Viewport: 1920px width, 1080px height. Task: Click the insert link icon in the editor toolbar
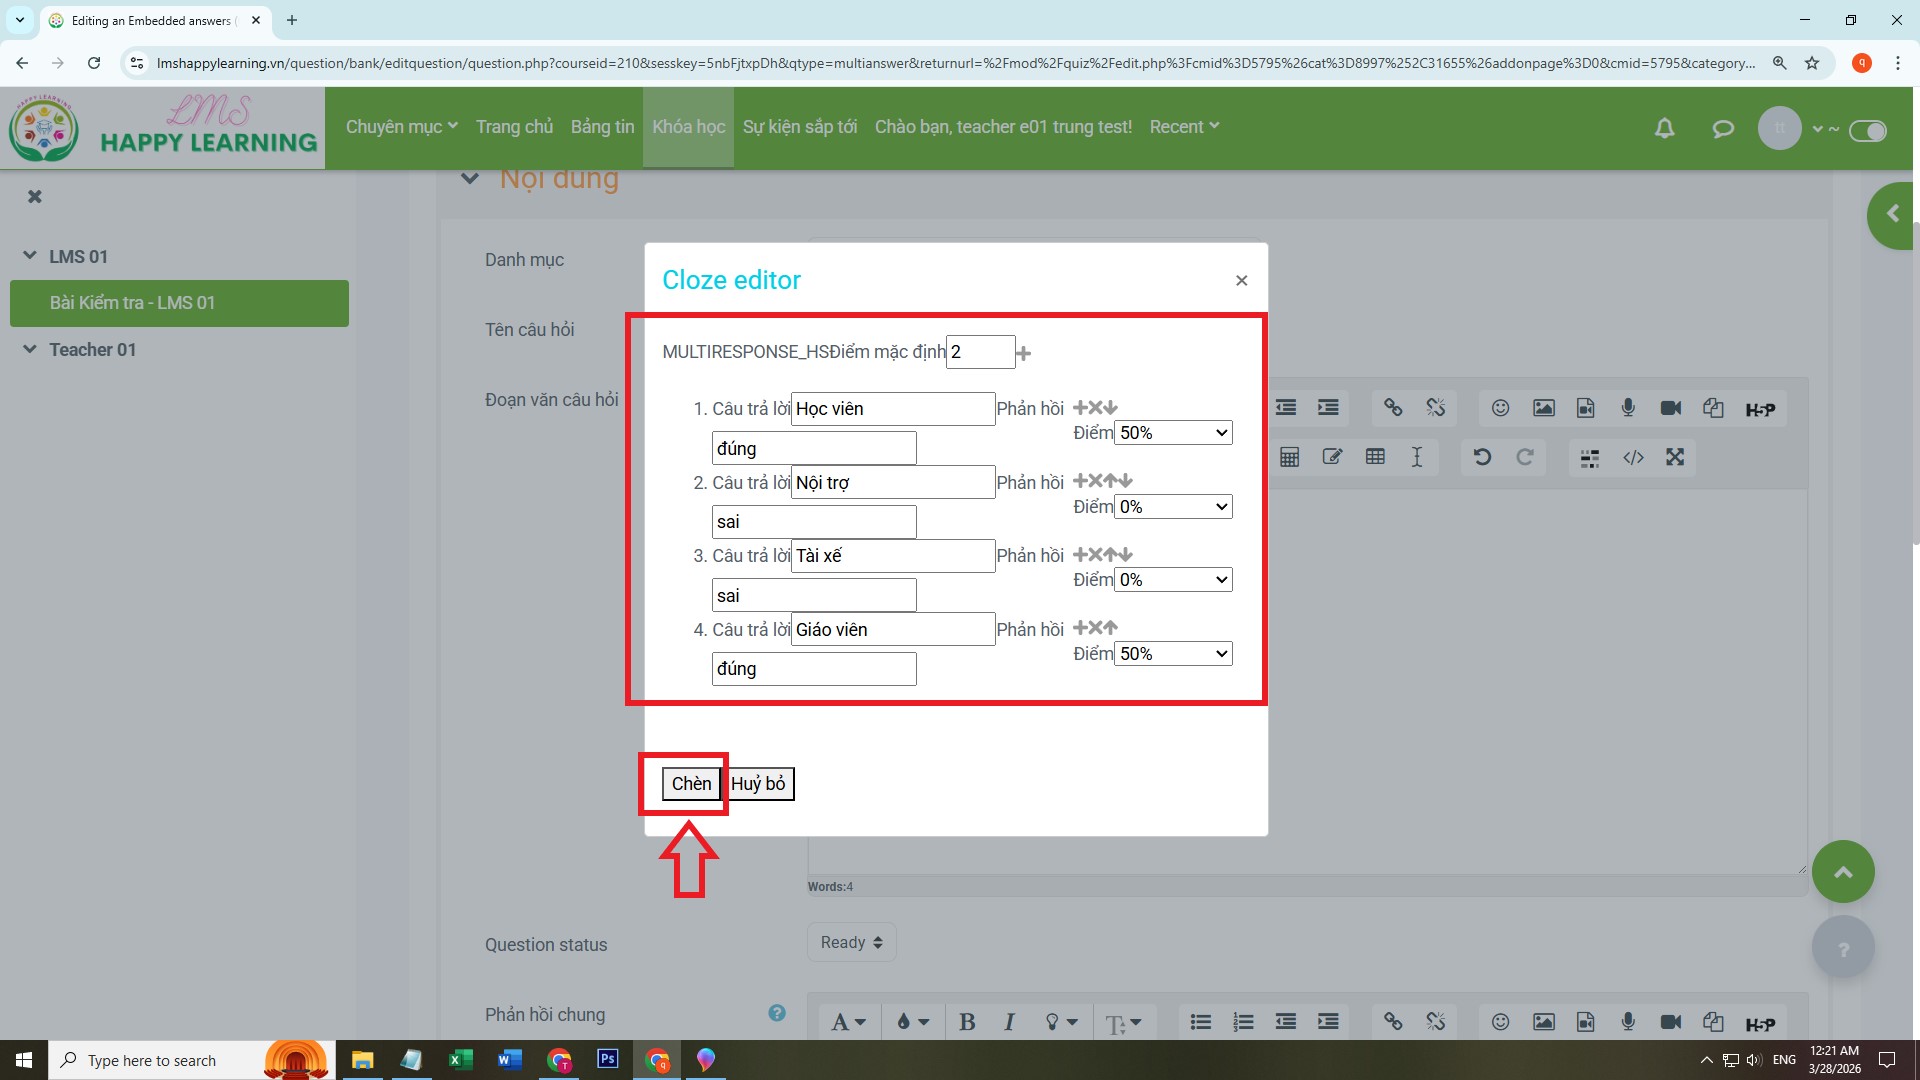[1392, 408]
